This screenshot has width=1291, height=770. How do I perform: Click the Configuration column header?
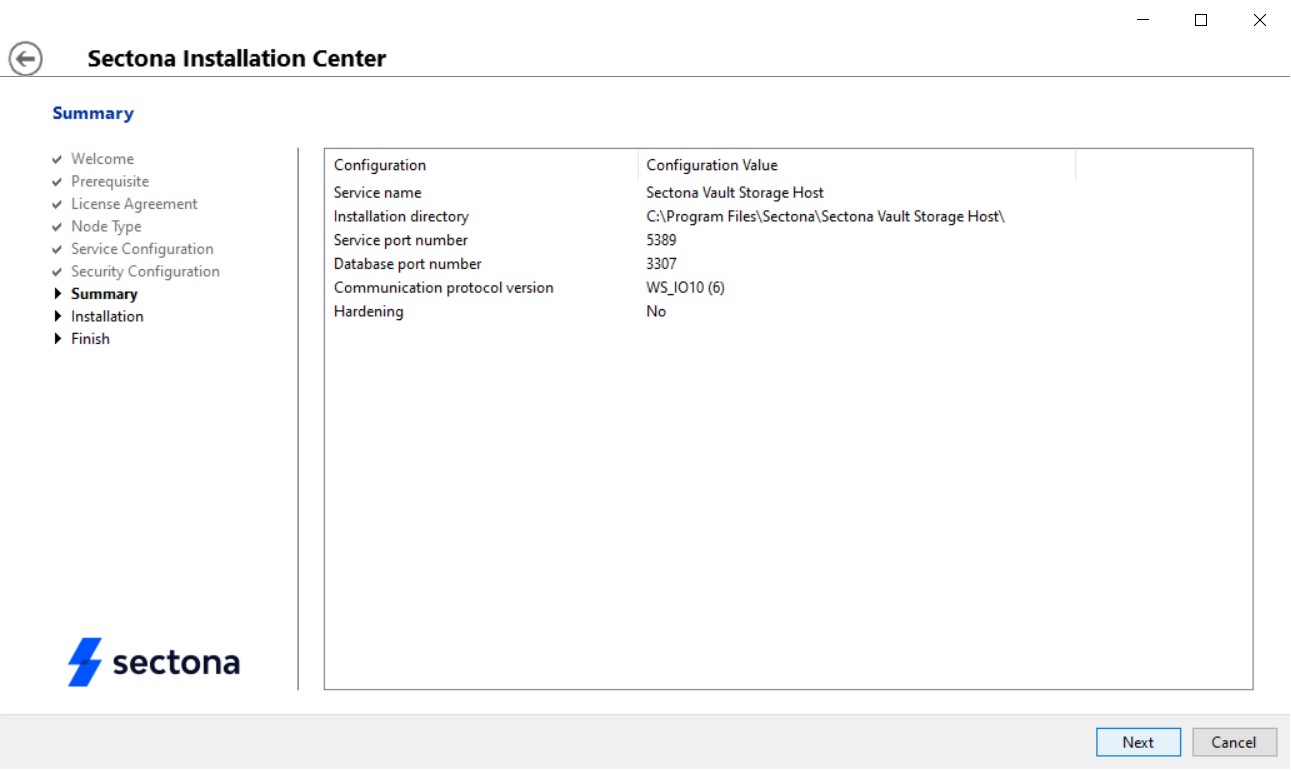click(380, 166)
